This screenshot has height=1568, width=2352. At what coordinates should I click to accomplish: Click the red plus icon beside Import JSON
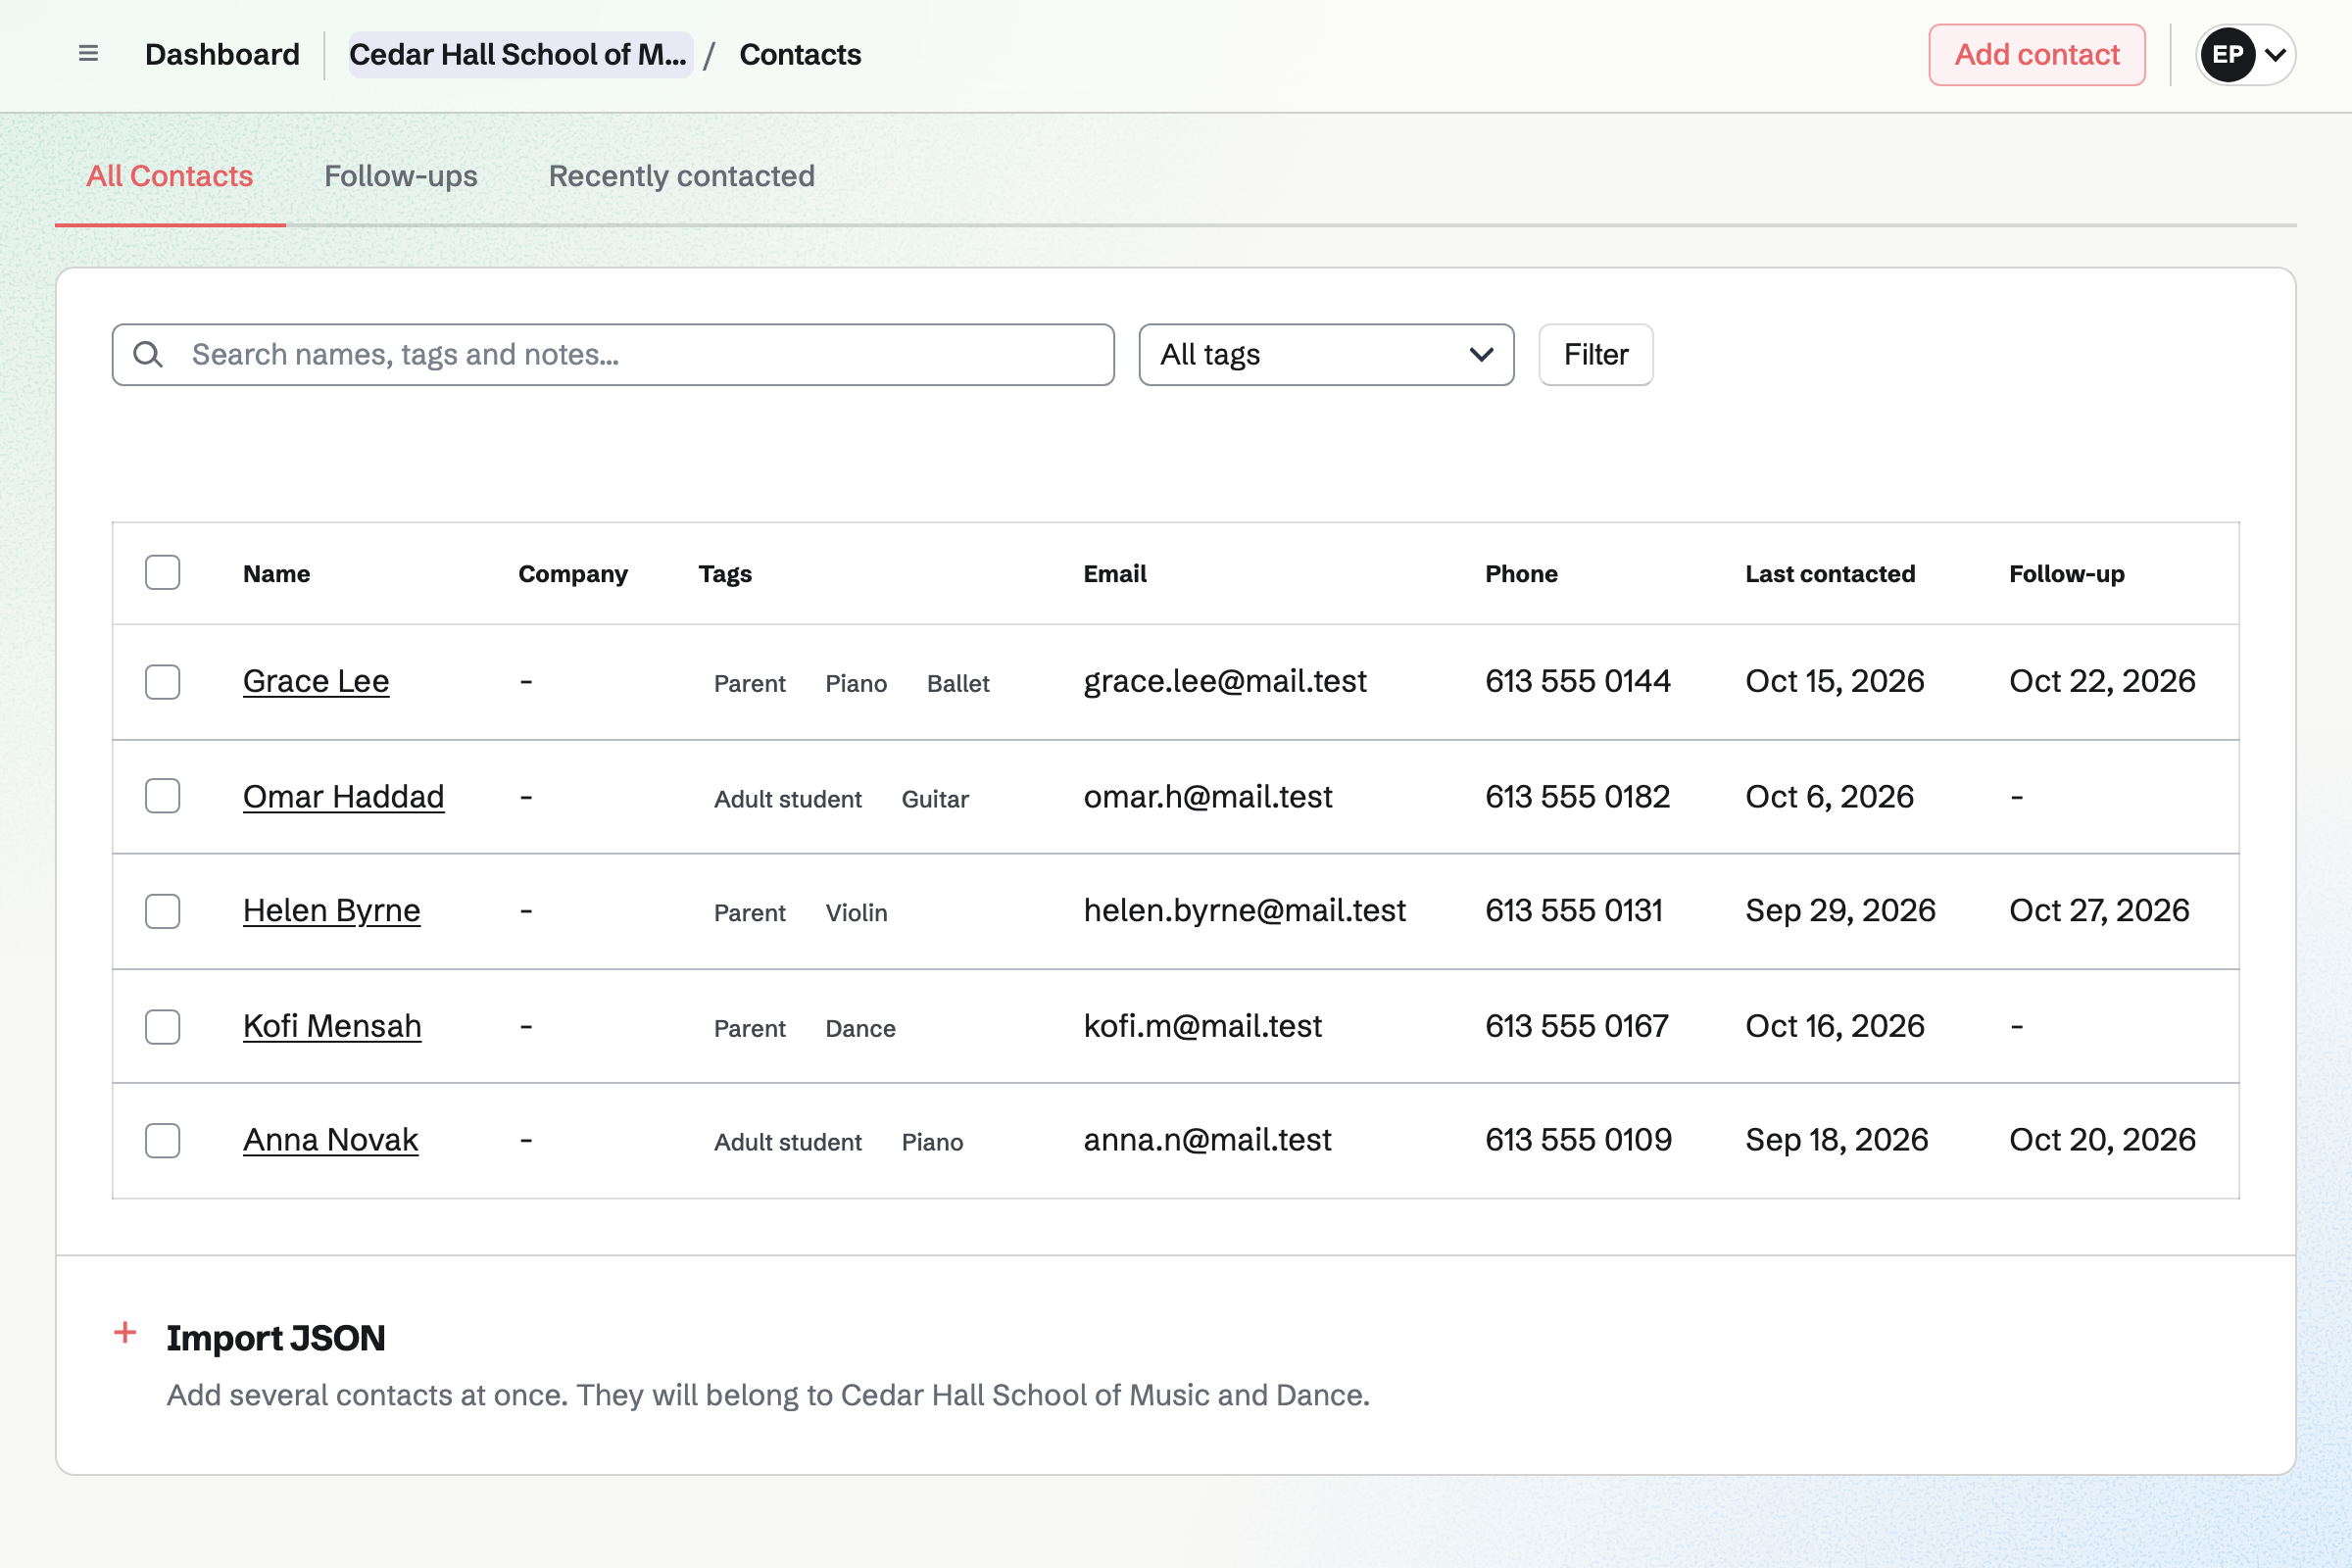click(x=125, y=1333)
